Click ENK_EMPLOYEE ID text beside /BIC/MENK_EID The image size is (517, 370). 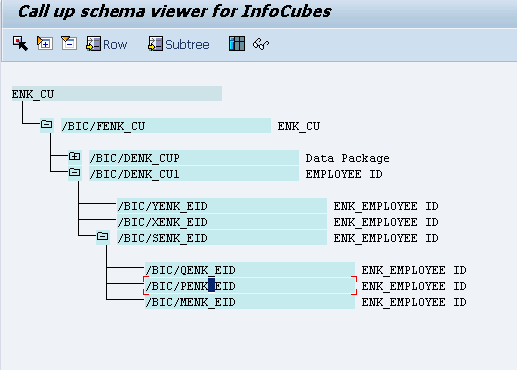pyautogui.click(x=414, y=302)
